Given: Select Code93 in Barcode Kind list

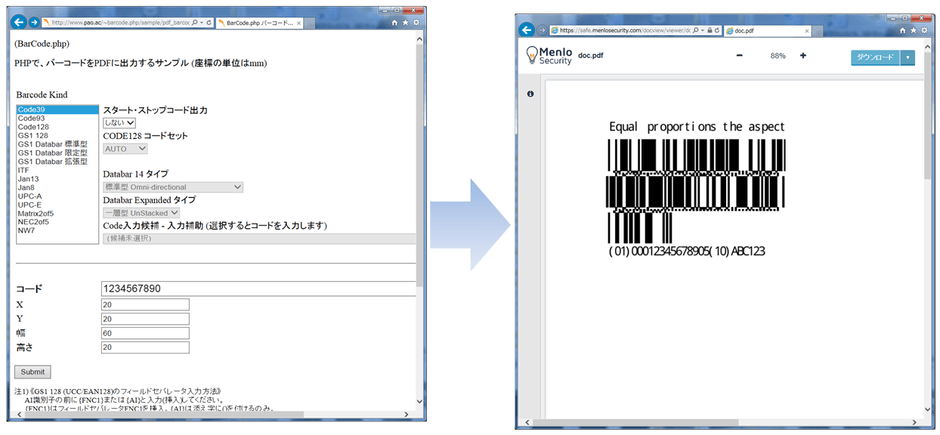Looking at the screenshot, I should tap(57, 118).
